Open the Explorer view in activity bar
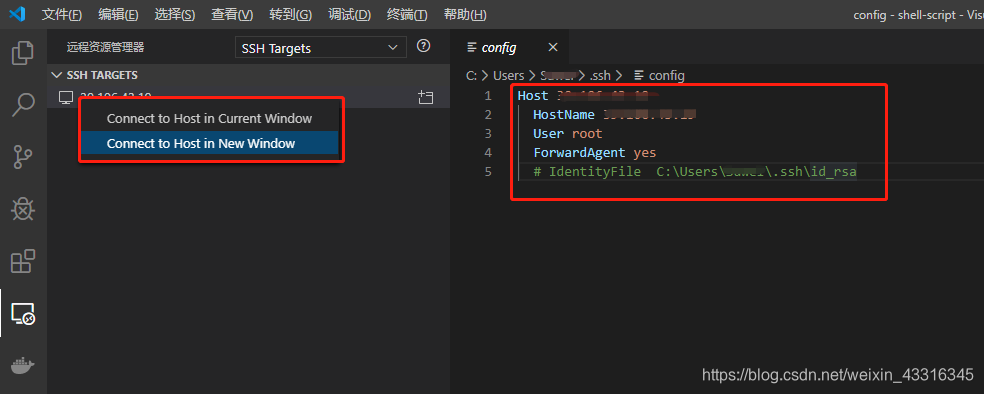This screenshot has height=394, width=984. [23, 53]
